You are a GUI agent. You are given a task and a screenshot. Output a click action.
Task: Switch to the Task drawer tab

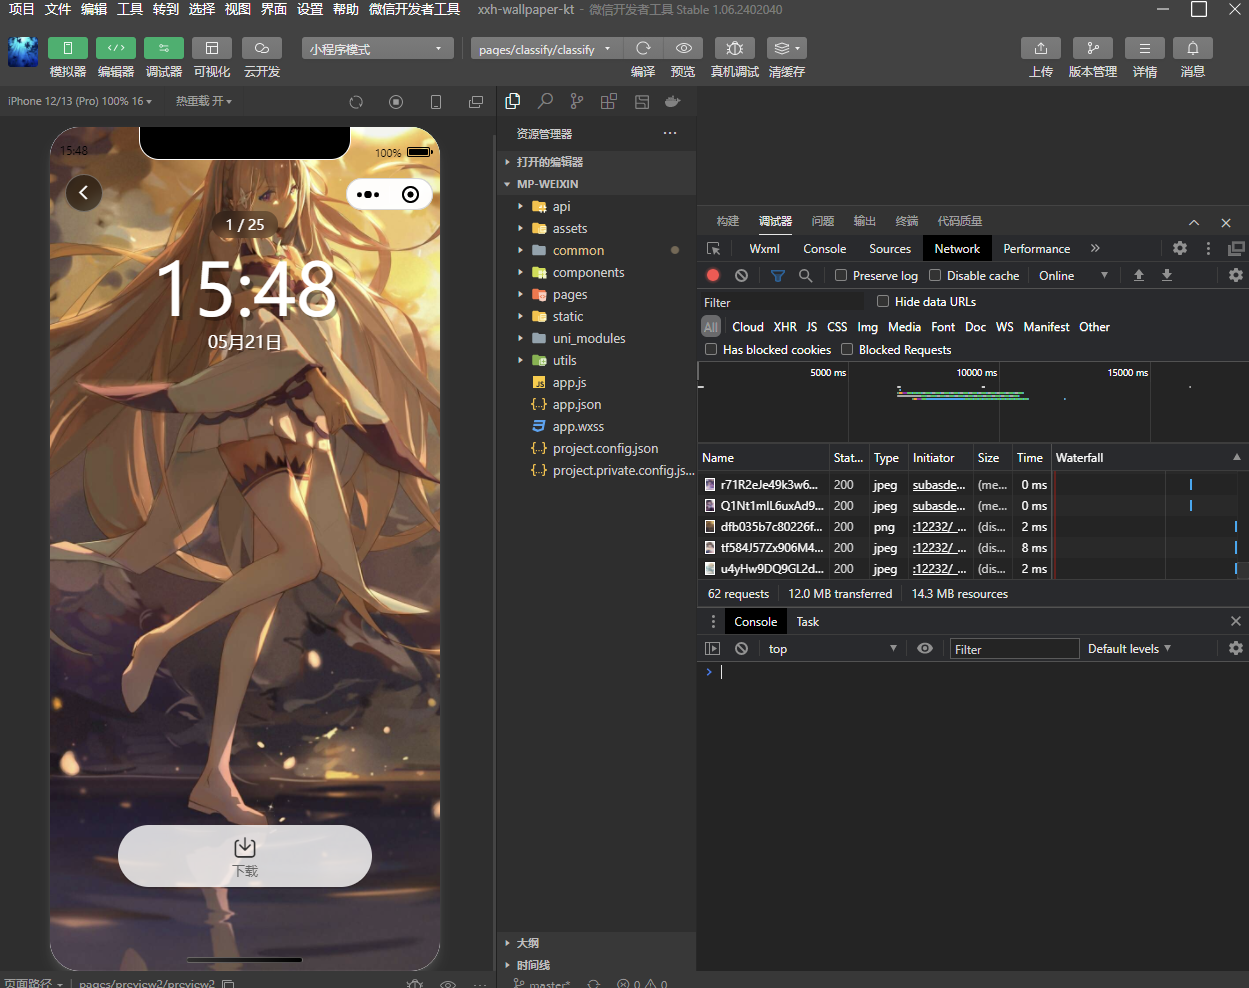tap(808, 621)
